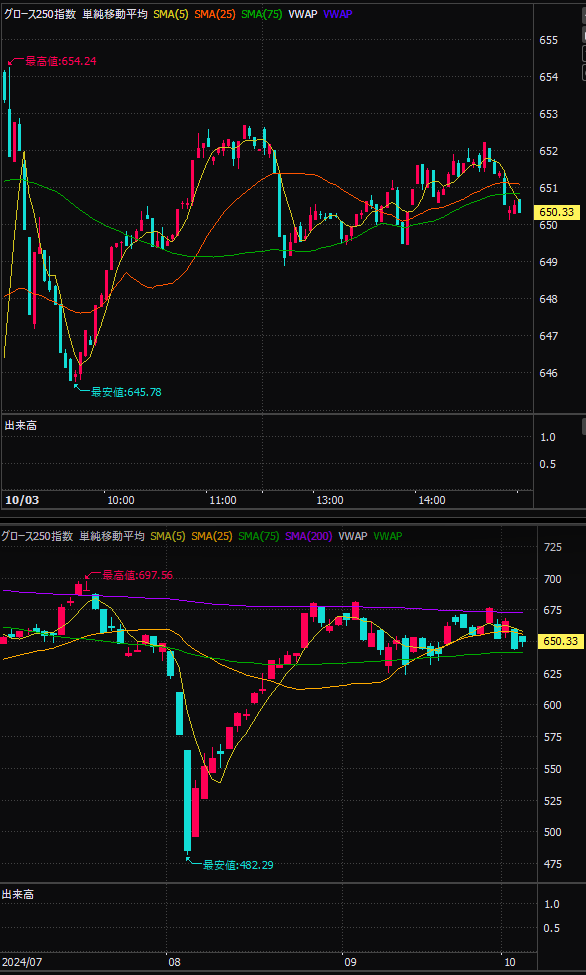Click the 650.33 price tag on the intraday chart
586x975 pixels.
(557, 213)
